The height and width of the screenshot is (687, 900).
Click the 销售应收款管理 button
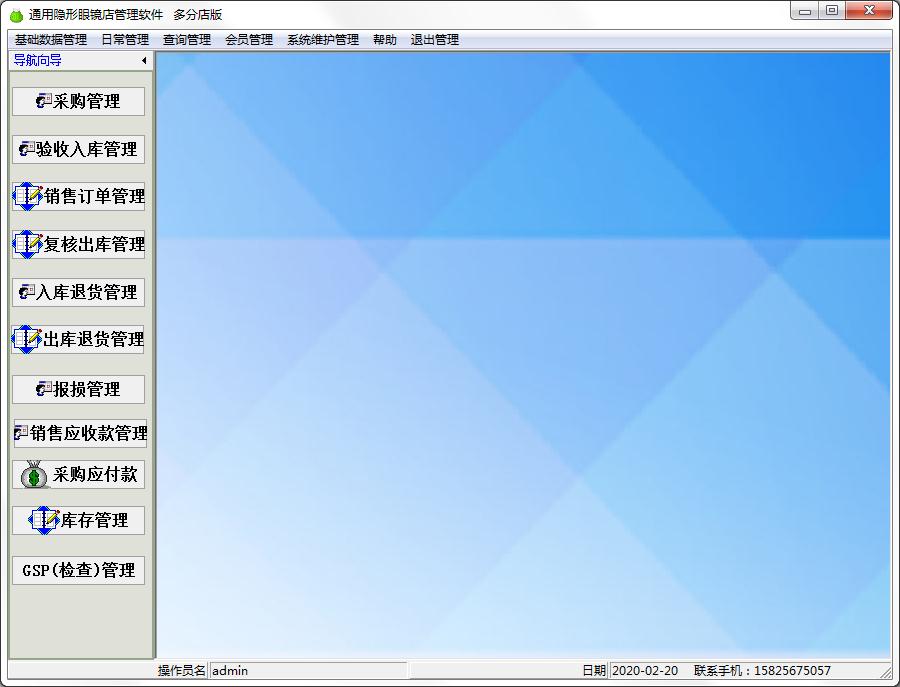coord(80,433)
